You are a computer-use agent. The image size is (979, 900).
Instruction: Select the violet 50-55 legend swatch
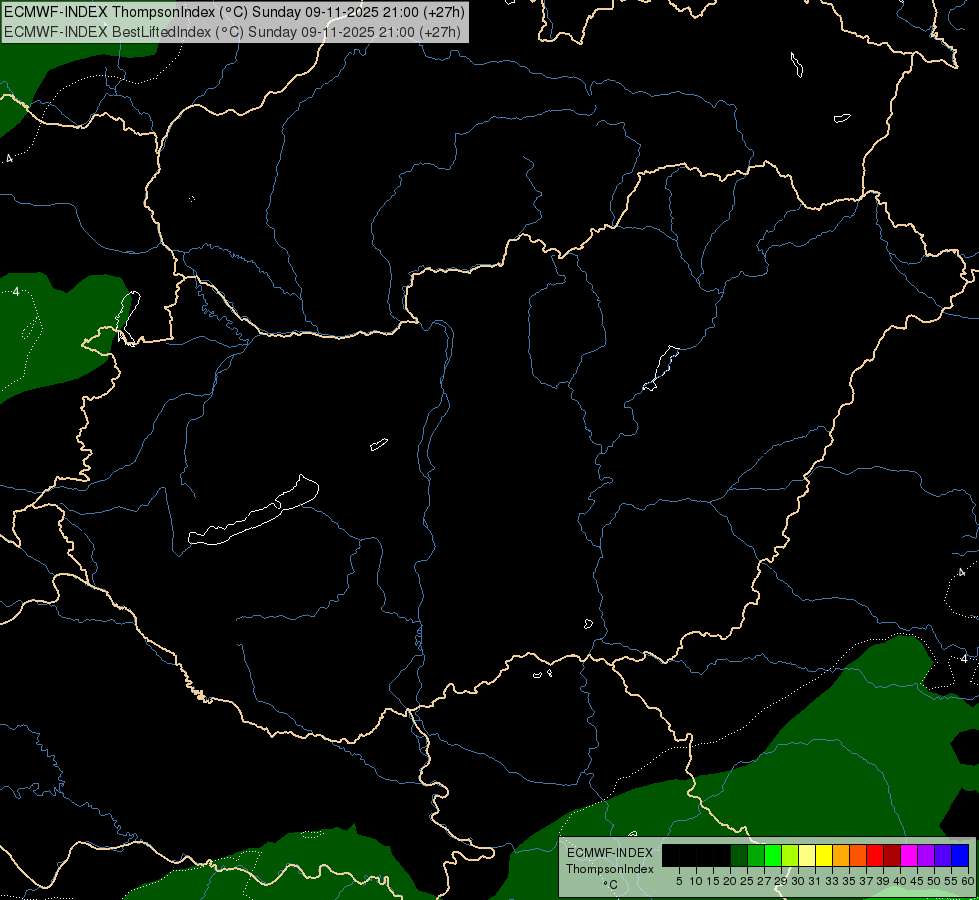(943, 855)
